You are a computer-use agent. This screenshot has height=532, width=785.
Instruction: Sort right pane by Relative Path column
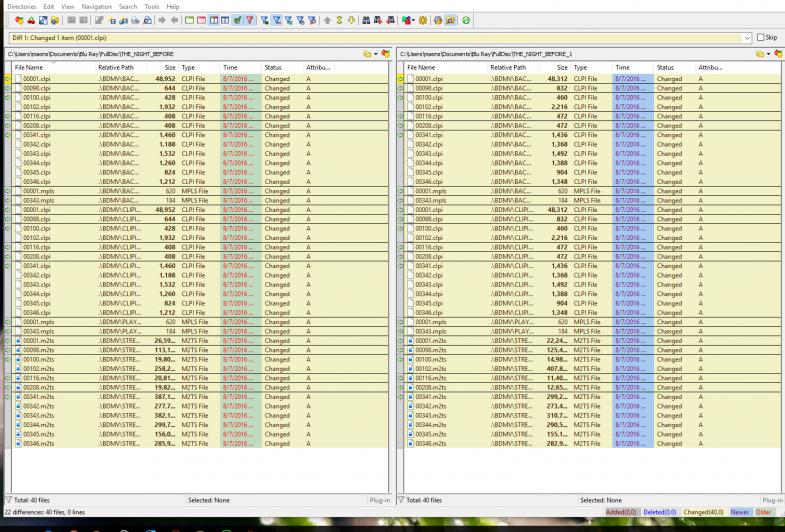(x=513, y=68)
